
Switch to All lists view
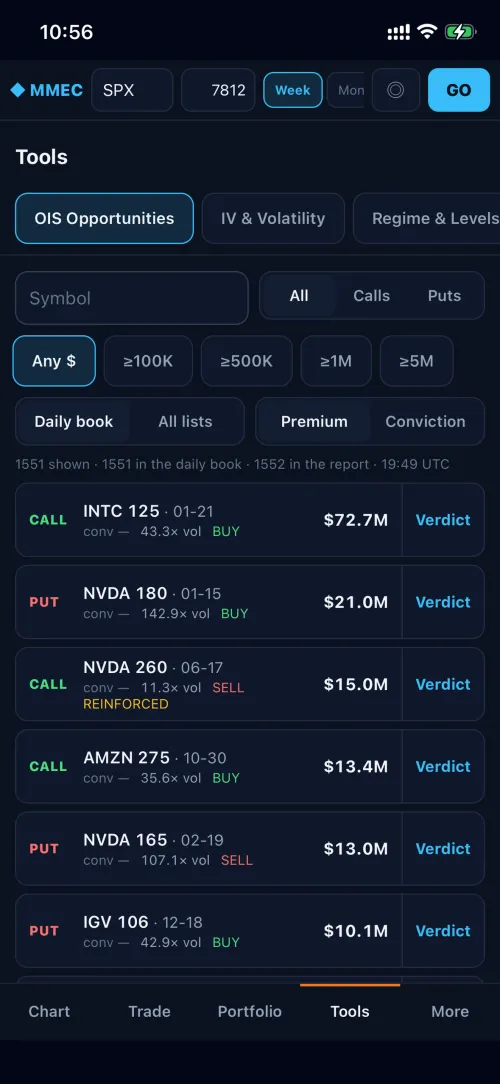(185, 422)
